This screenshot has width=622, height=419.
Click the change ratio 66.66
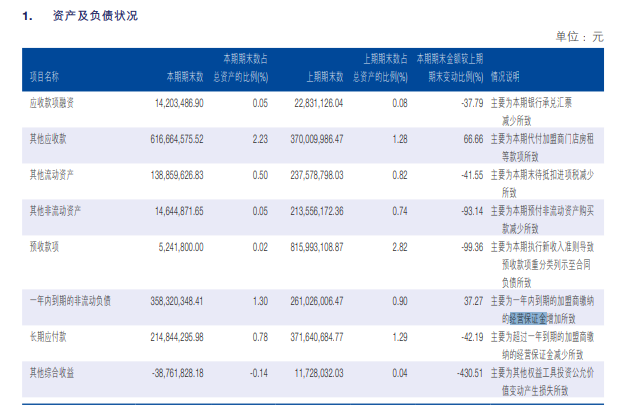(474, 139)
